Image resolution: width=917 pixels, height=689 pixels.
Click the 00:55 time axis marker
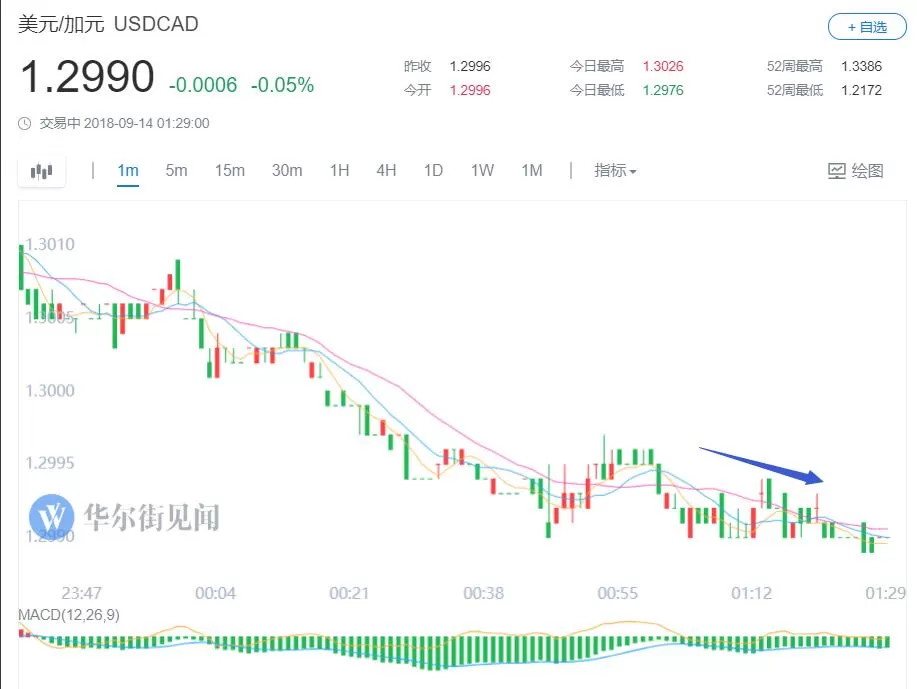click(618, 593)
